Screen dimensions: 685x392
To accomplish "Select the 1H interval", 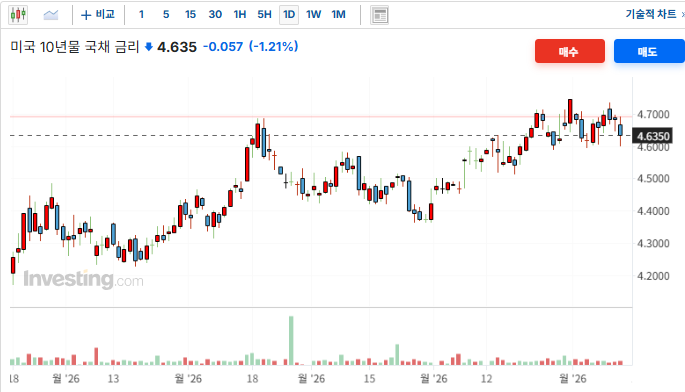I will pyautogui.click(x=240, y=15).
